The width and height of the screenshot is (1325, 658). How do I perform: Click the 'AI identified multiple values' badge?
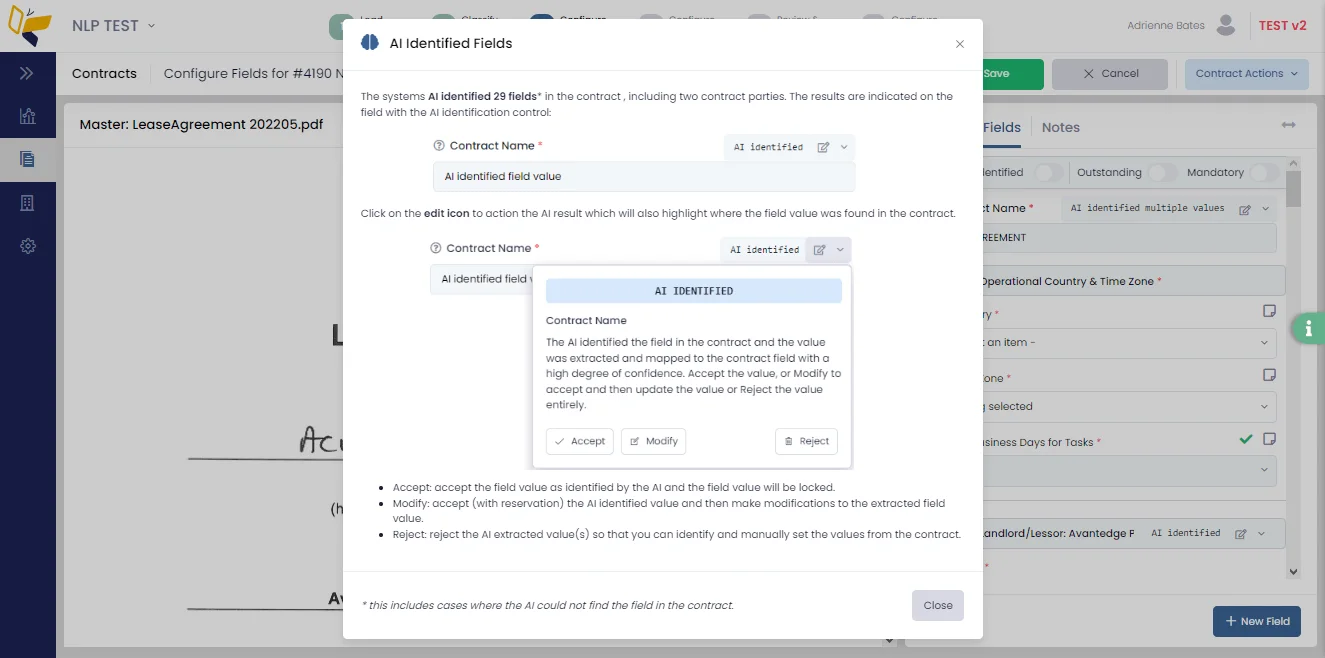coord(1147,208)
